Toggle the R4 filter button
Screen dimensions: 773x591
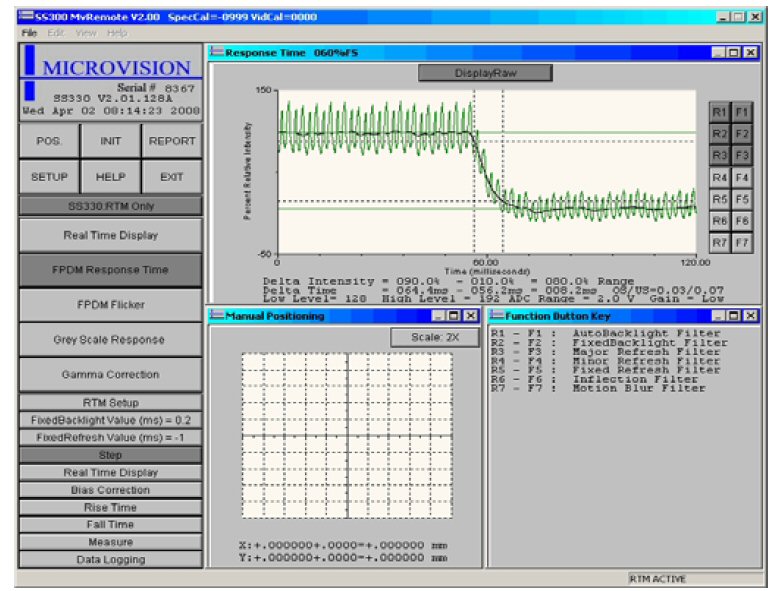[x=720, y=177]
